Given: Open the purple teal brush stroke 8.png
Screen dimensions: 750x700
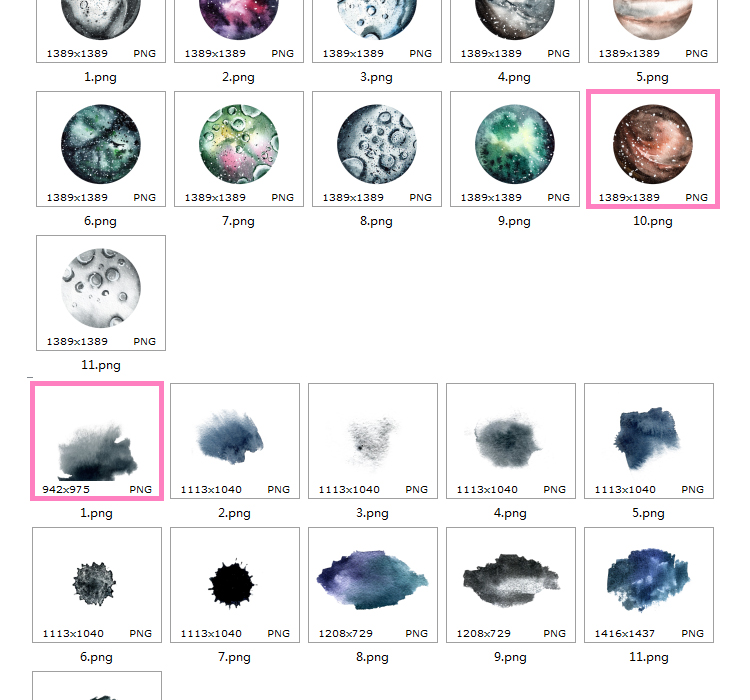Looking at the screenshot, I should click(373, 585).
